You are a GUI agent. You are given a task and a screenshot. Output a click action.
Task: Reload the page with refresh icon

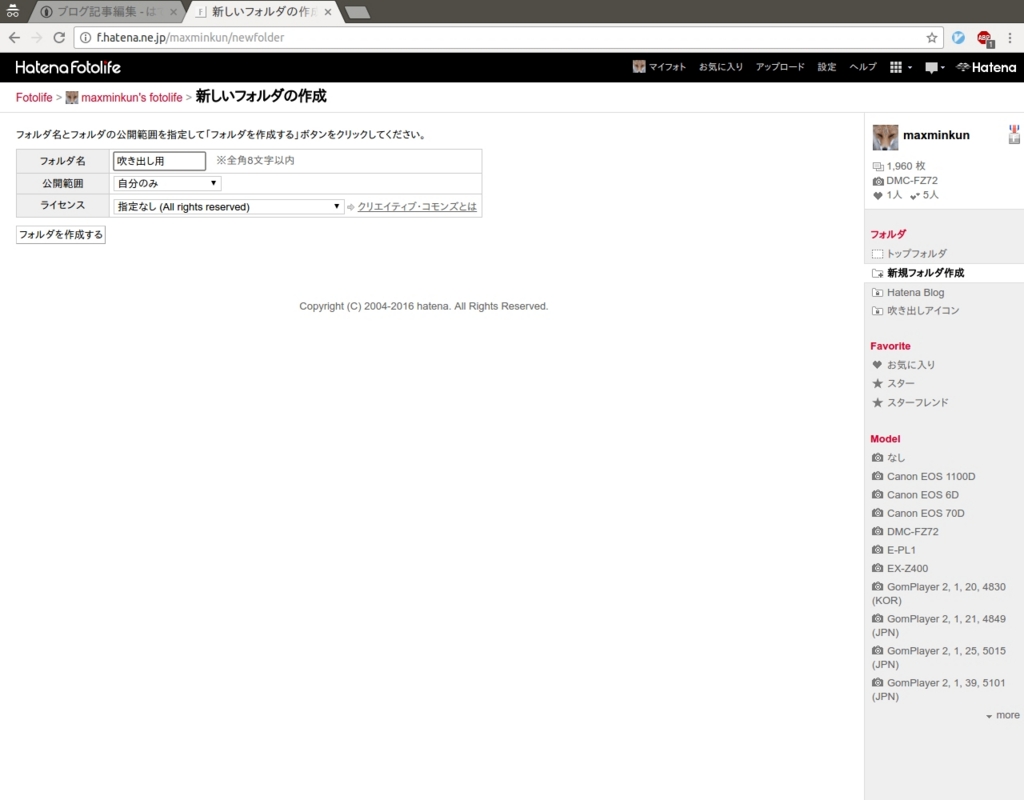59,38
